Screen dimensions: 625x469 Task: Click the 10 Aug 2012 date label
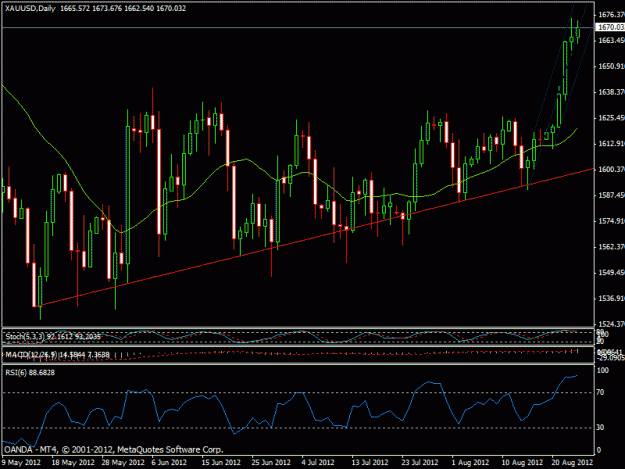click(x=522, y=463)
